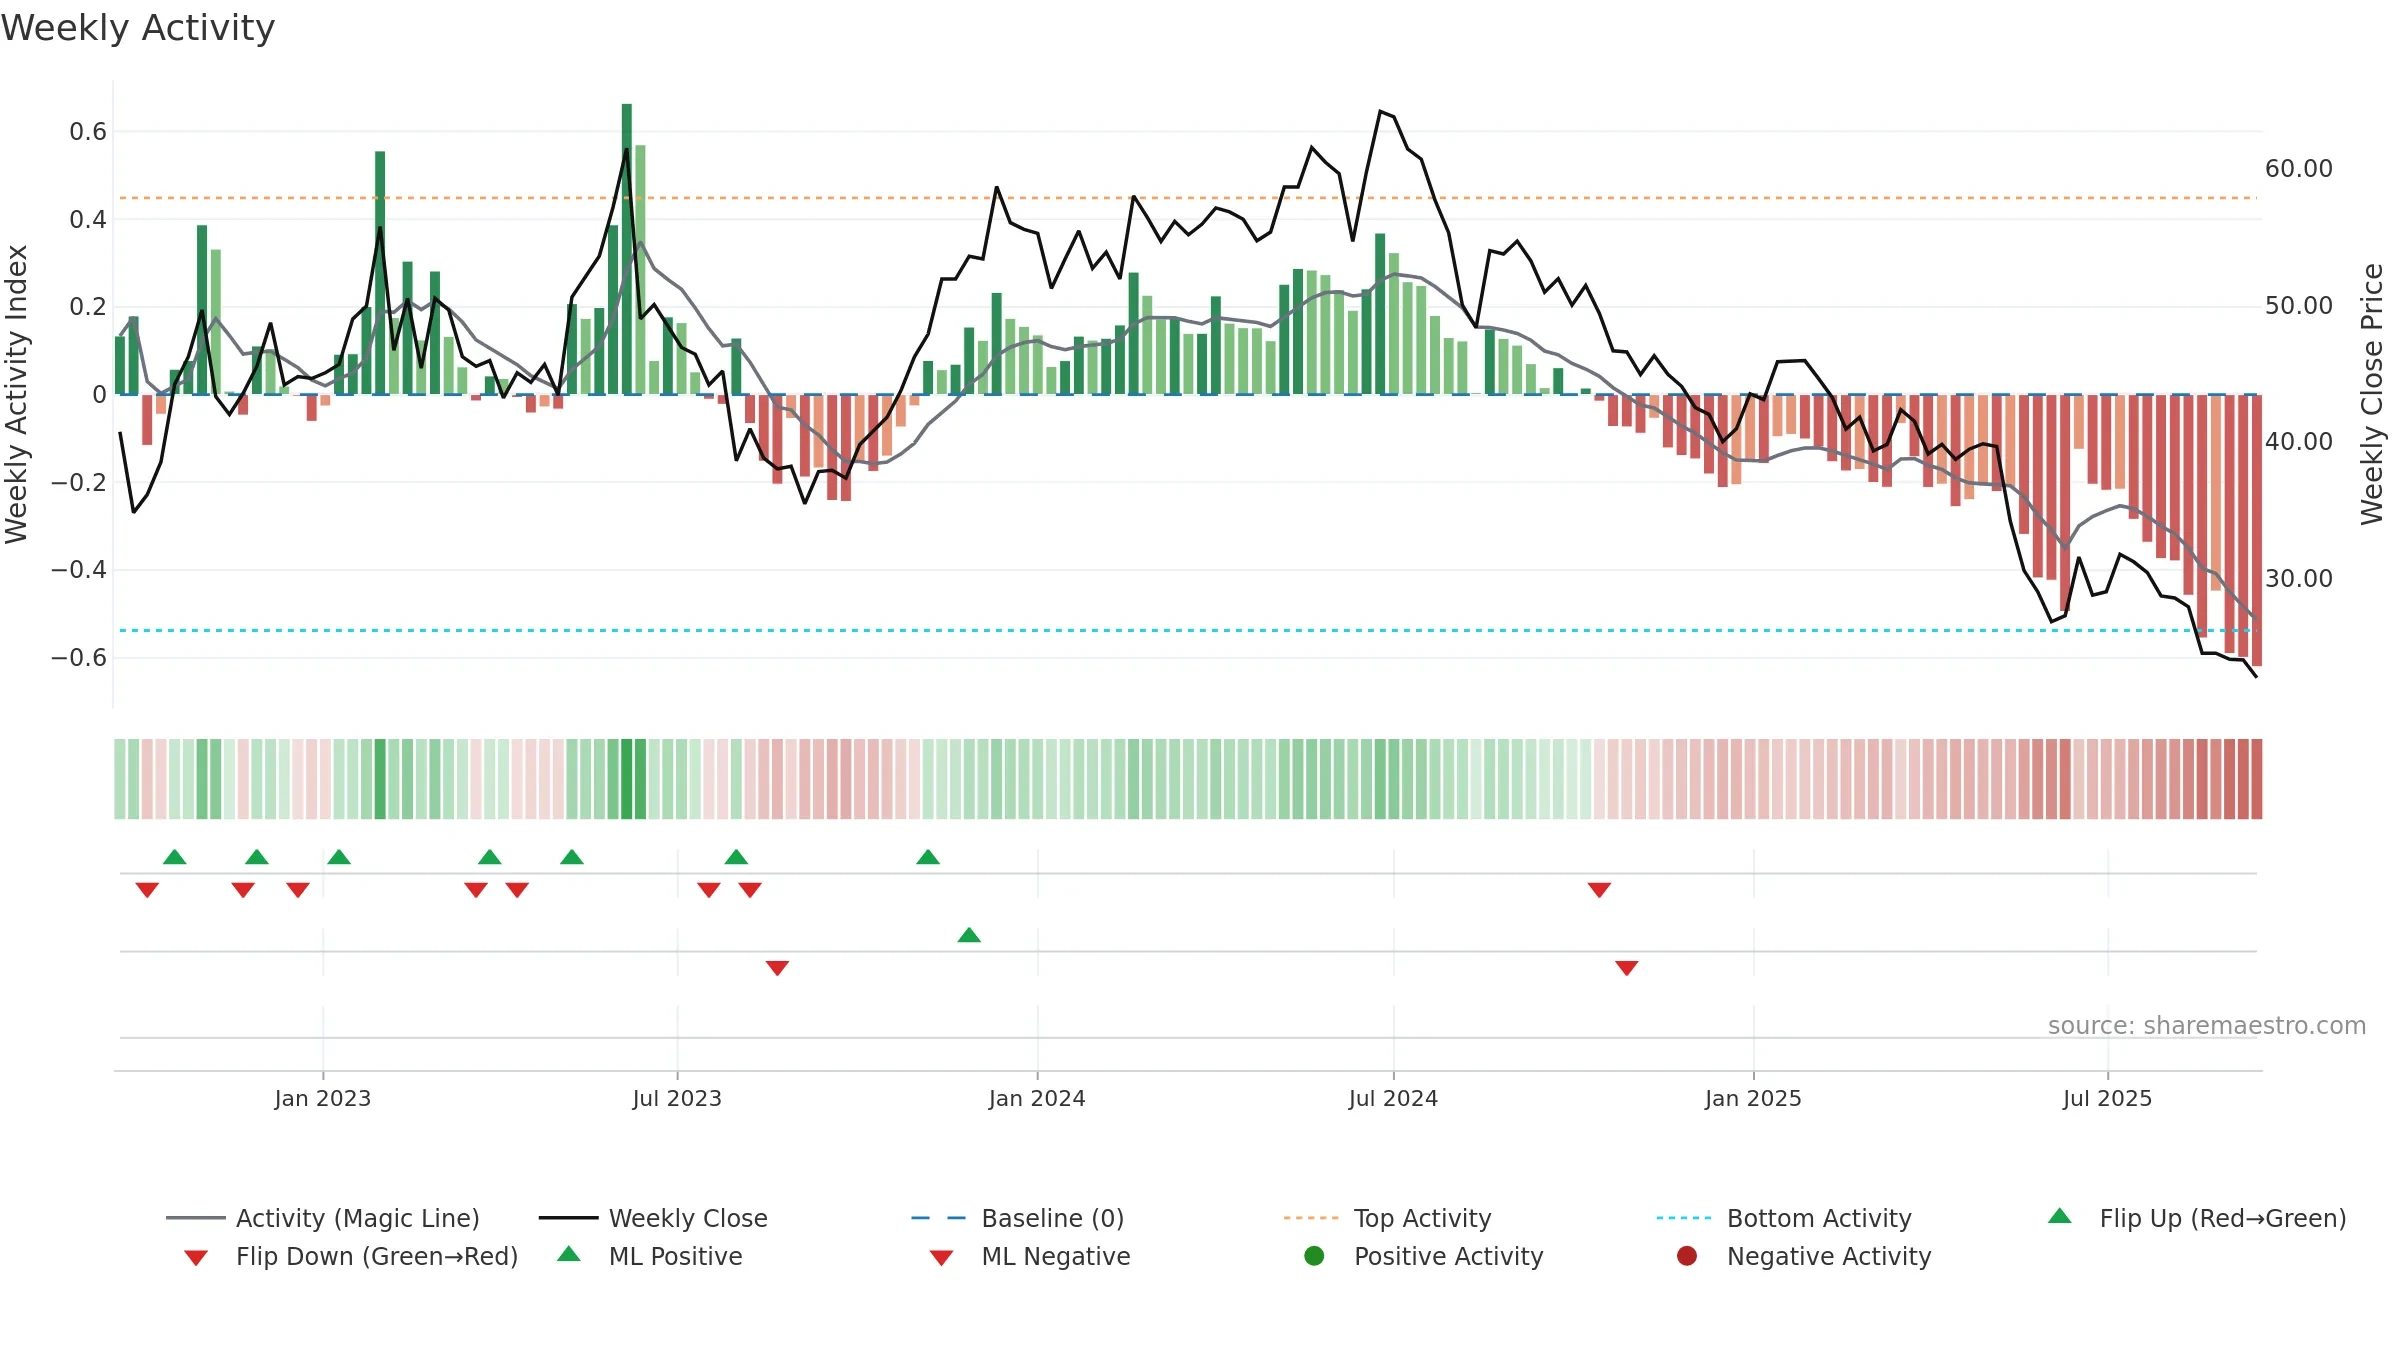Image resolution: width=2400 pixels, height=1350 pixels.
Task: Click the tallest green activity bar near June 2023
Action: click(627, 249)
